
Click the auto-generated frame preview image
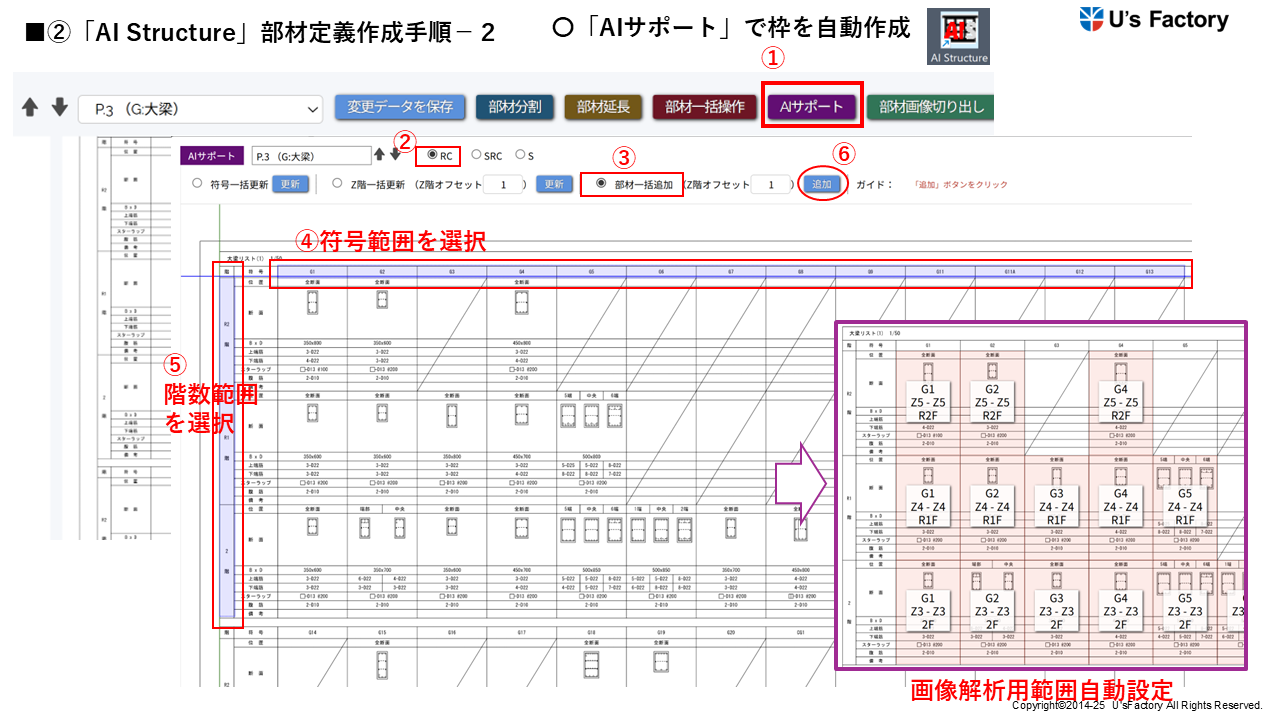coord(1040,495)
